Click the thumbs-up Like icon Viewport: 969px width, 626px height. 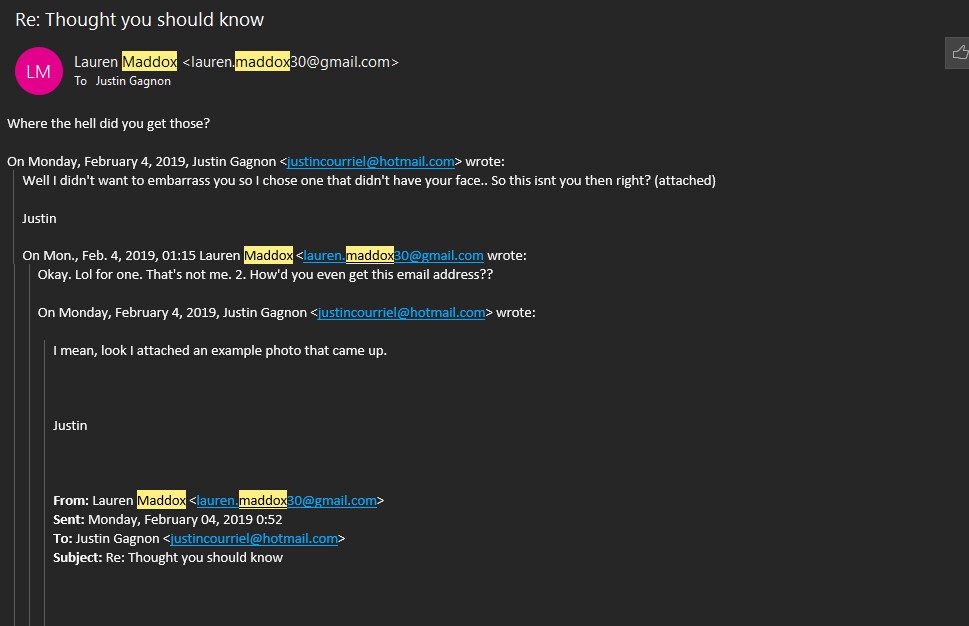(959, 53)
